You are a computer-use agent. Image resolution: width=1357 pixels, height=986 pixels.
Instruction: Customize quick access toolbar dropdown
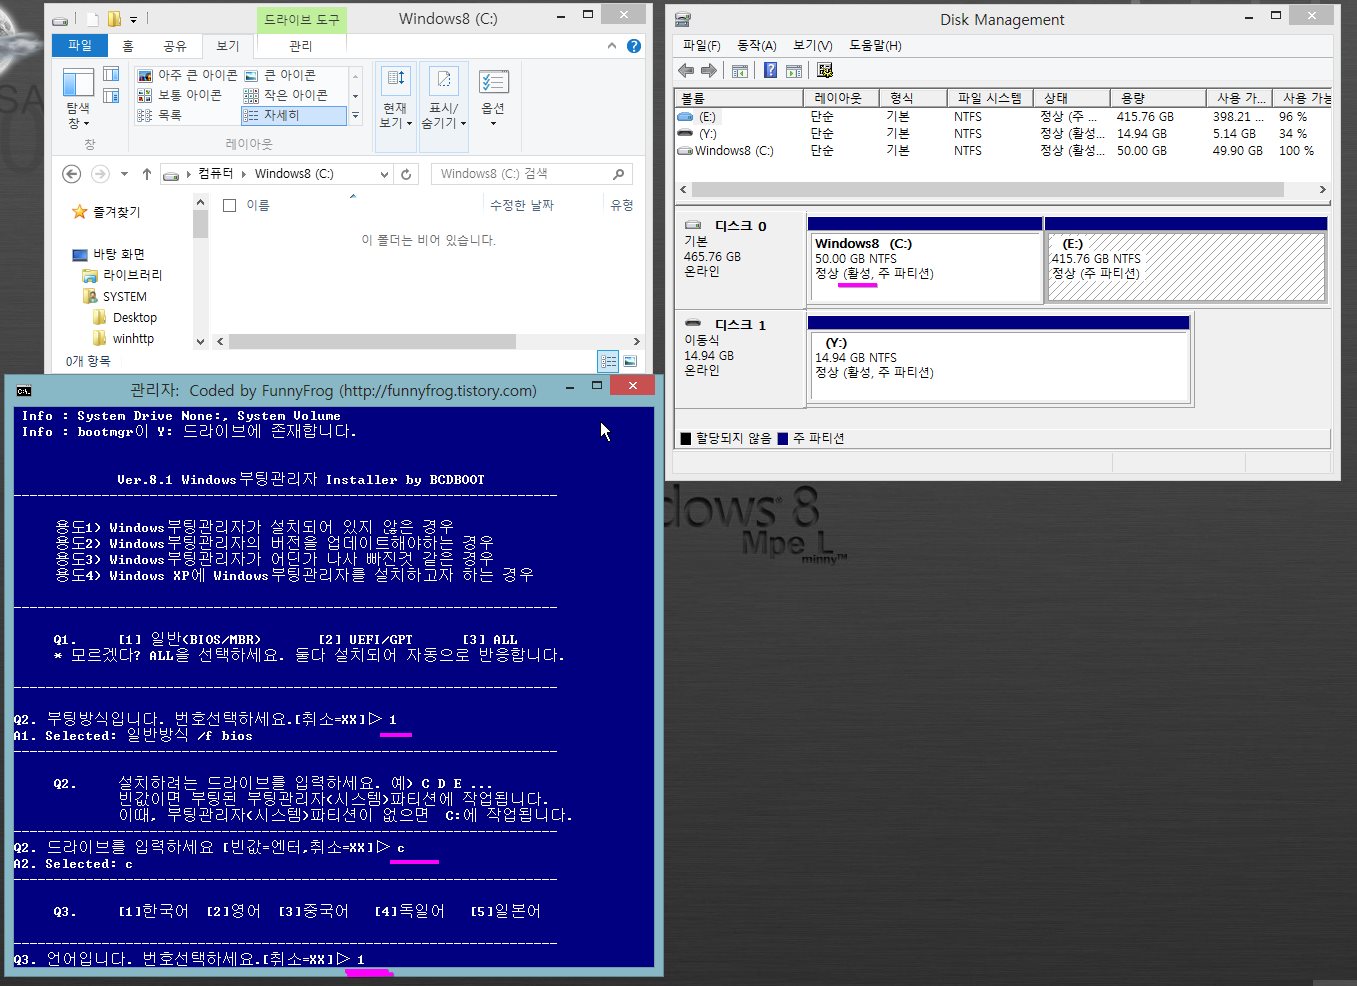click(x=133, y=19)
